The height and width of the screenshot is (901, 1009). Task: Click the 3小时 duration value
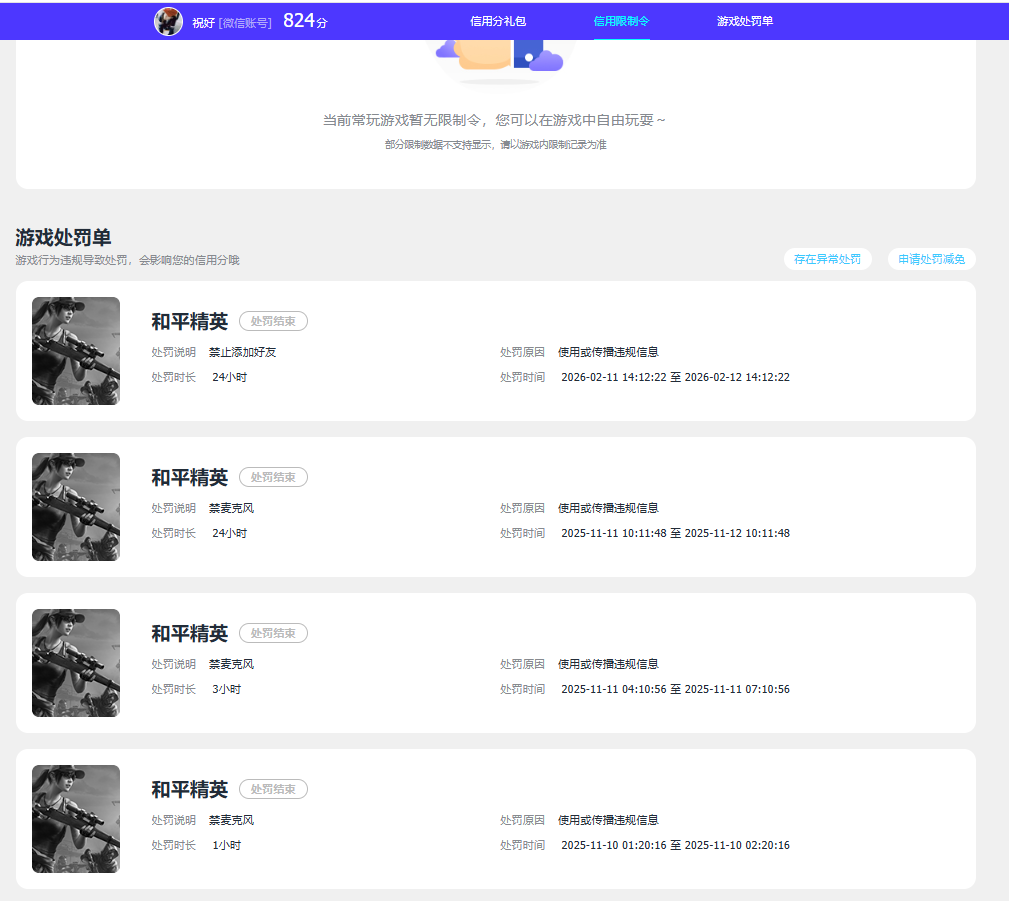[x=227, y=689]
